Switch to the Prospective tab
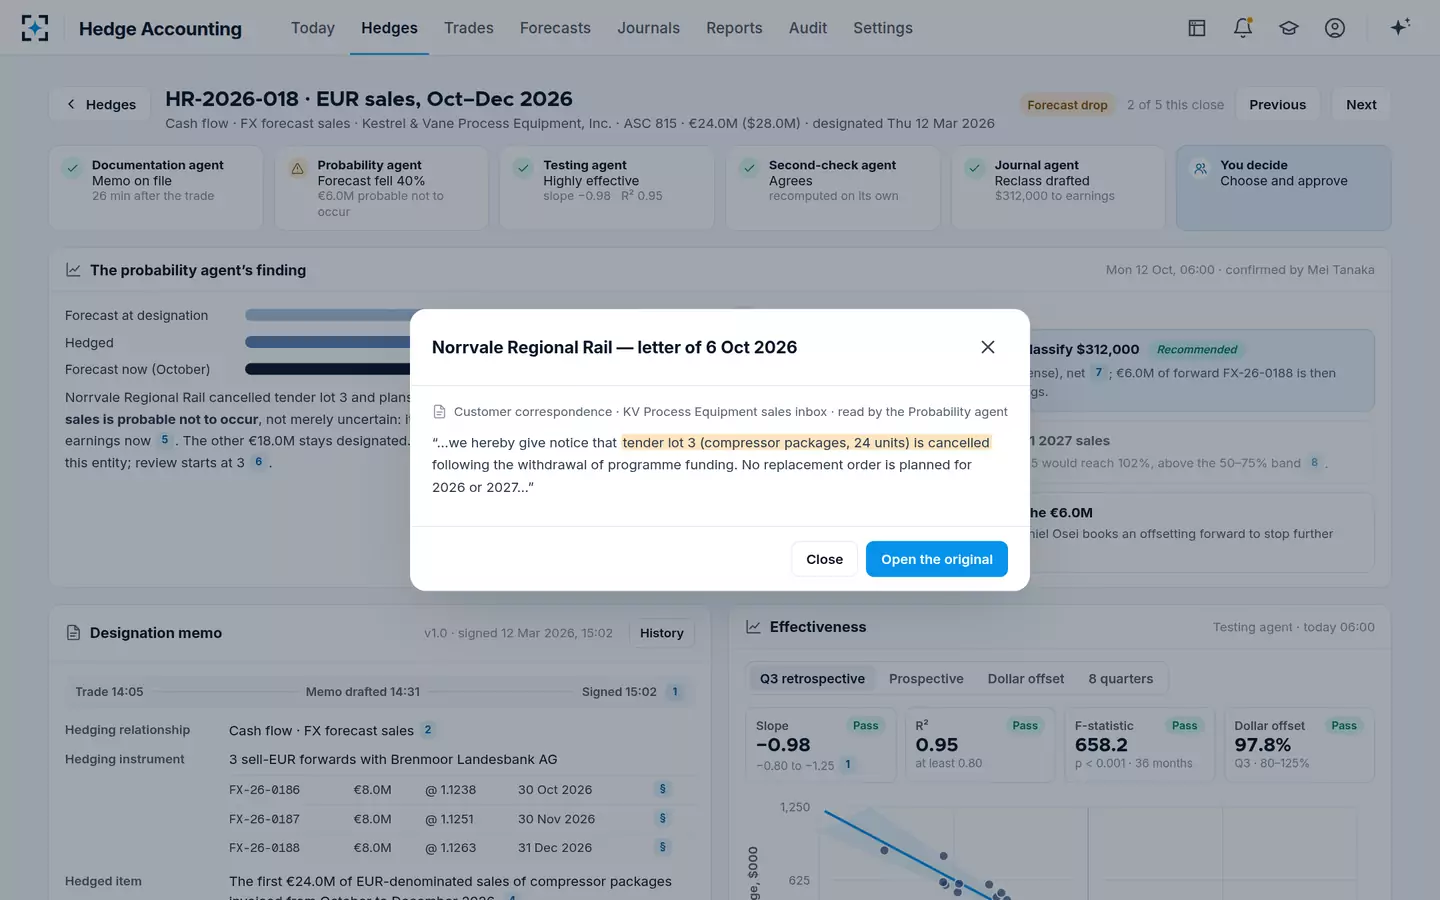The width and height of the screenshot is (1440, 900). tap(926, 679)
